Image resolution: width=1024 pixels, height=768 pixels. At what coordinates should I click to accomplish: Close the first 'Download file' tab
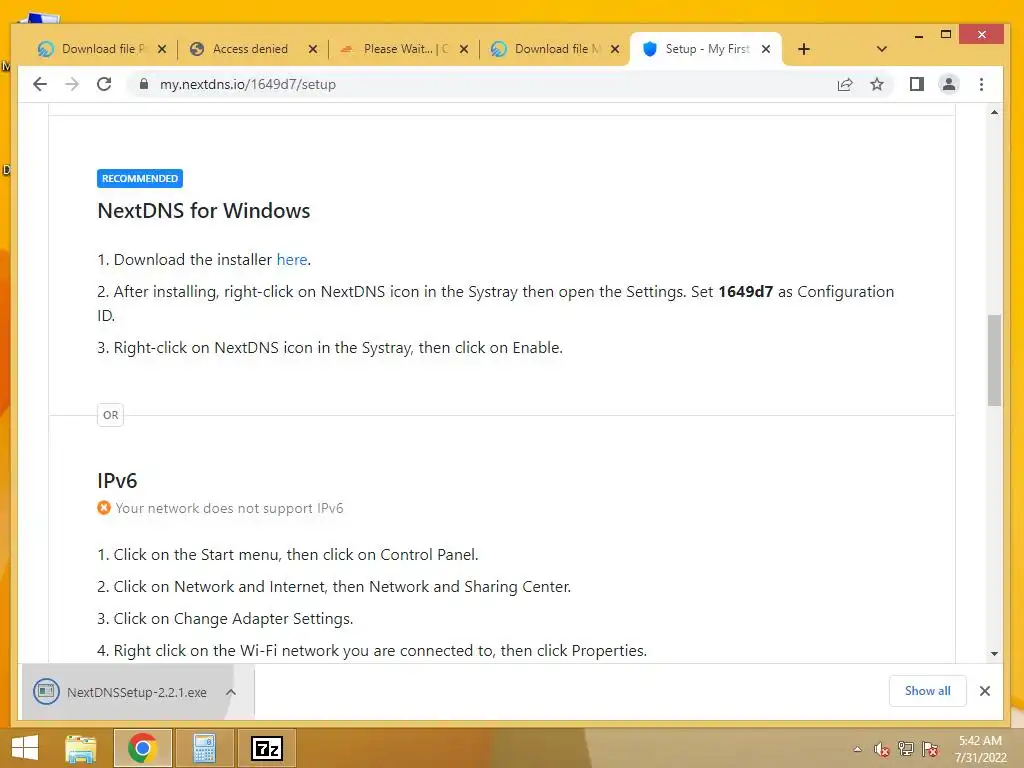pos(162,49)
